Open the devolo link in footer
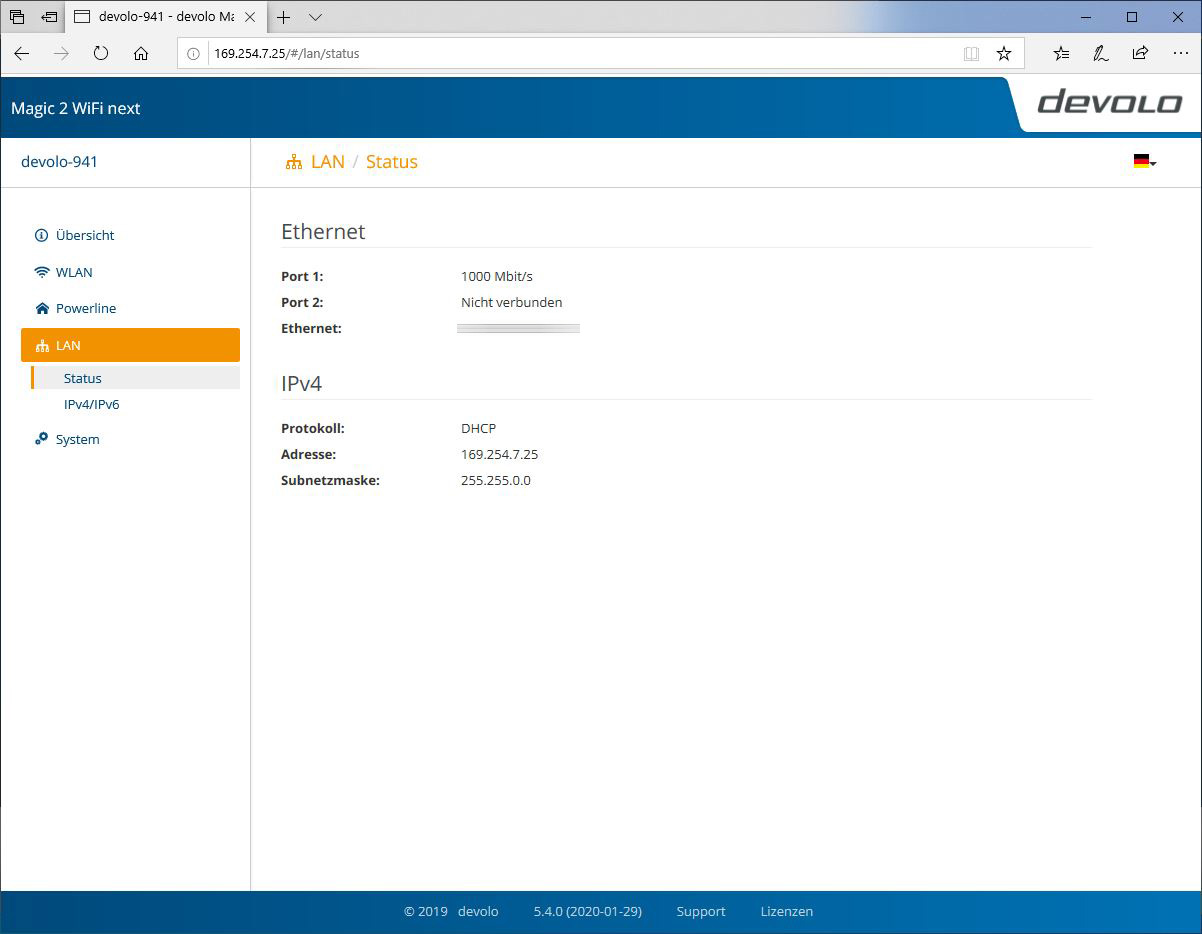Image resolution: width=1202 pixels, height=934 pixels. [x=478, y=911]
